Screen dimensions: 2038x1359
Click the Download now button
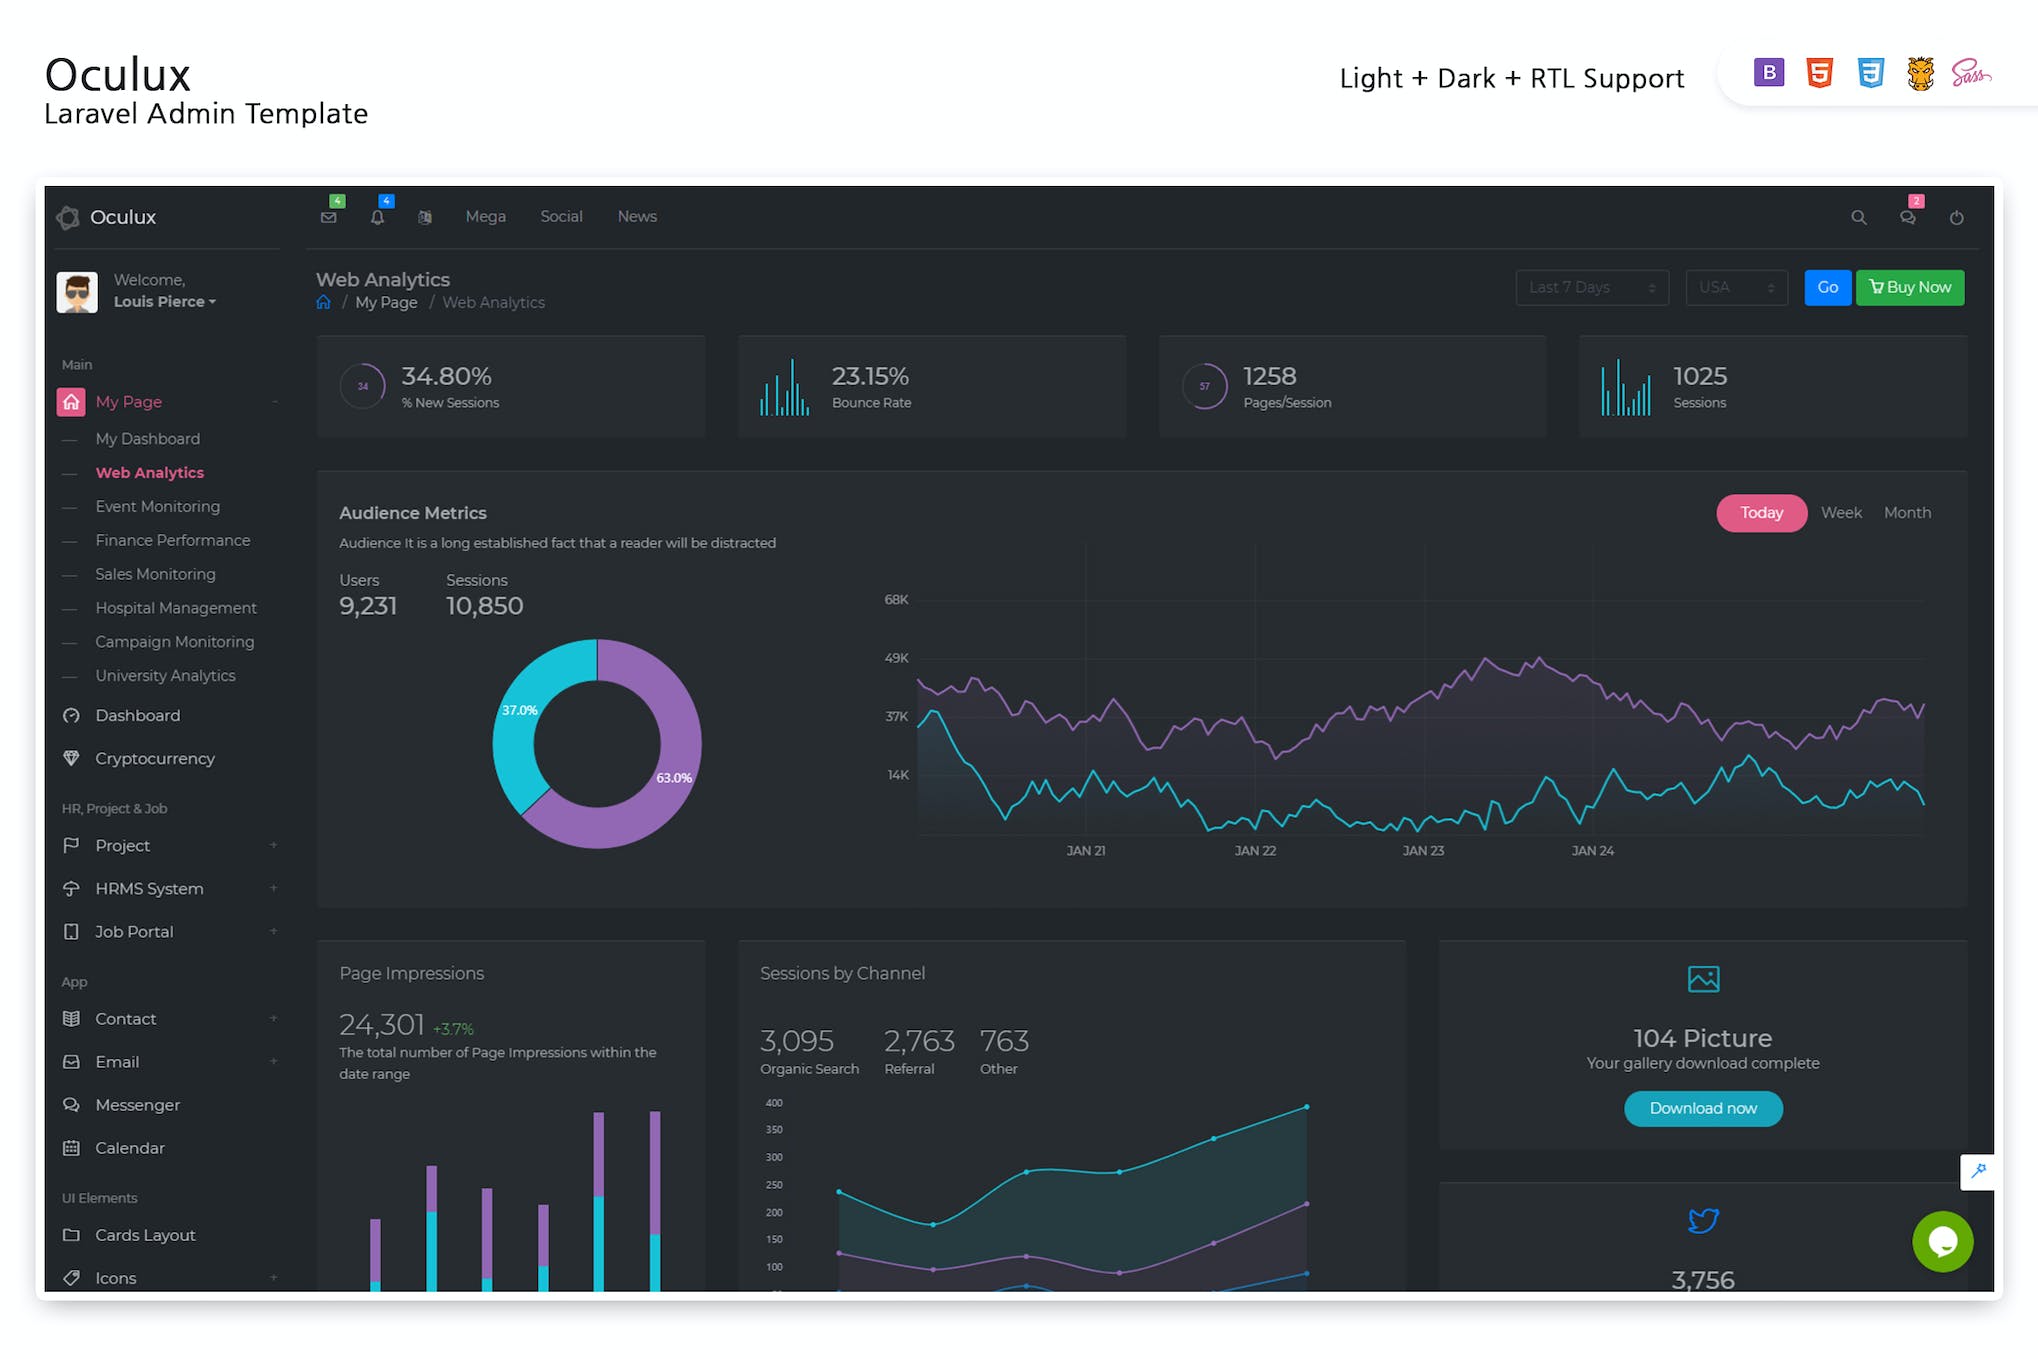[1703, 1108]
